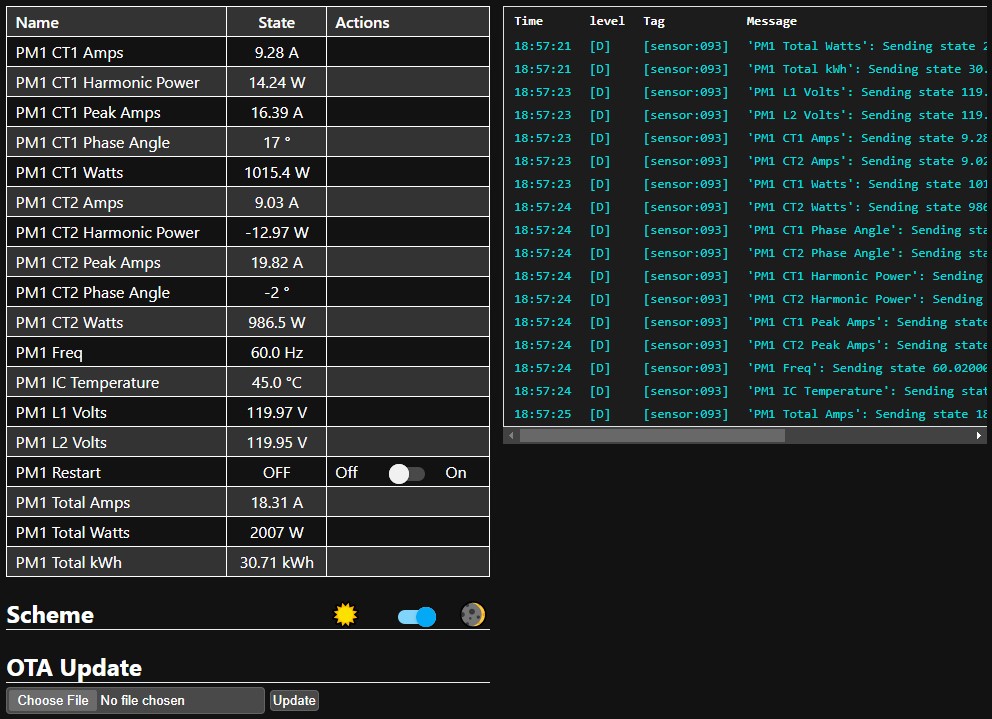The width and height of the screenshot is (992, 719).
Task: Click the OTA Update button
Action: point(294,701)
